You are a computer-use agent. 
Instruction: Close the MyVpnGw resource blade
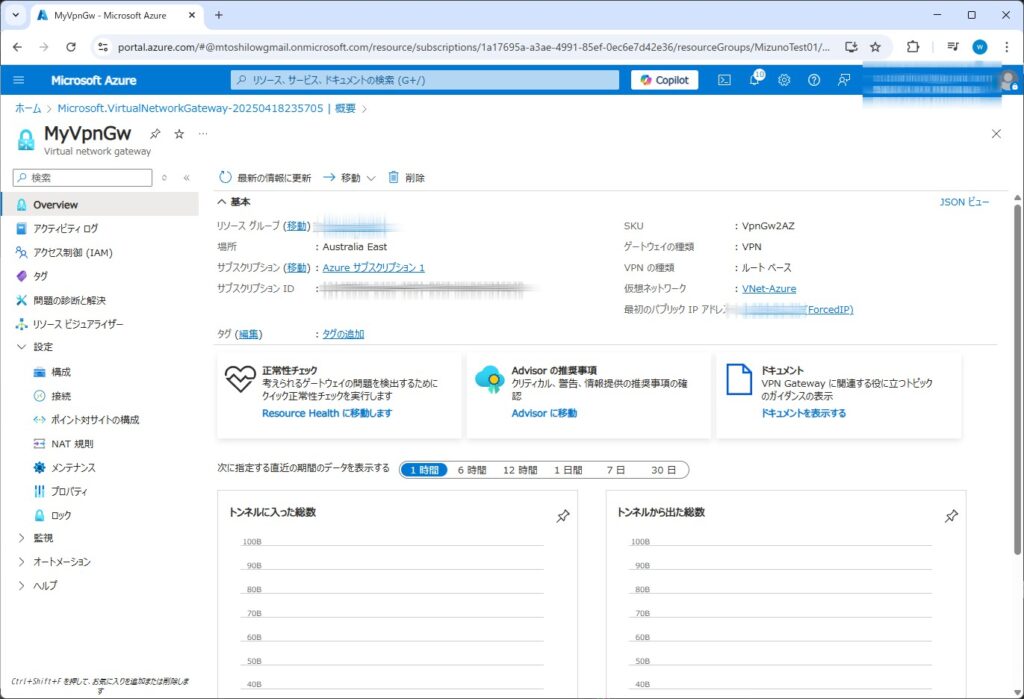coord(996,134)
